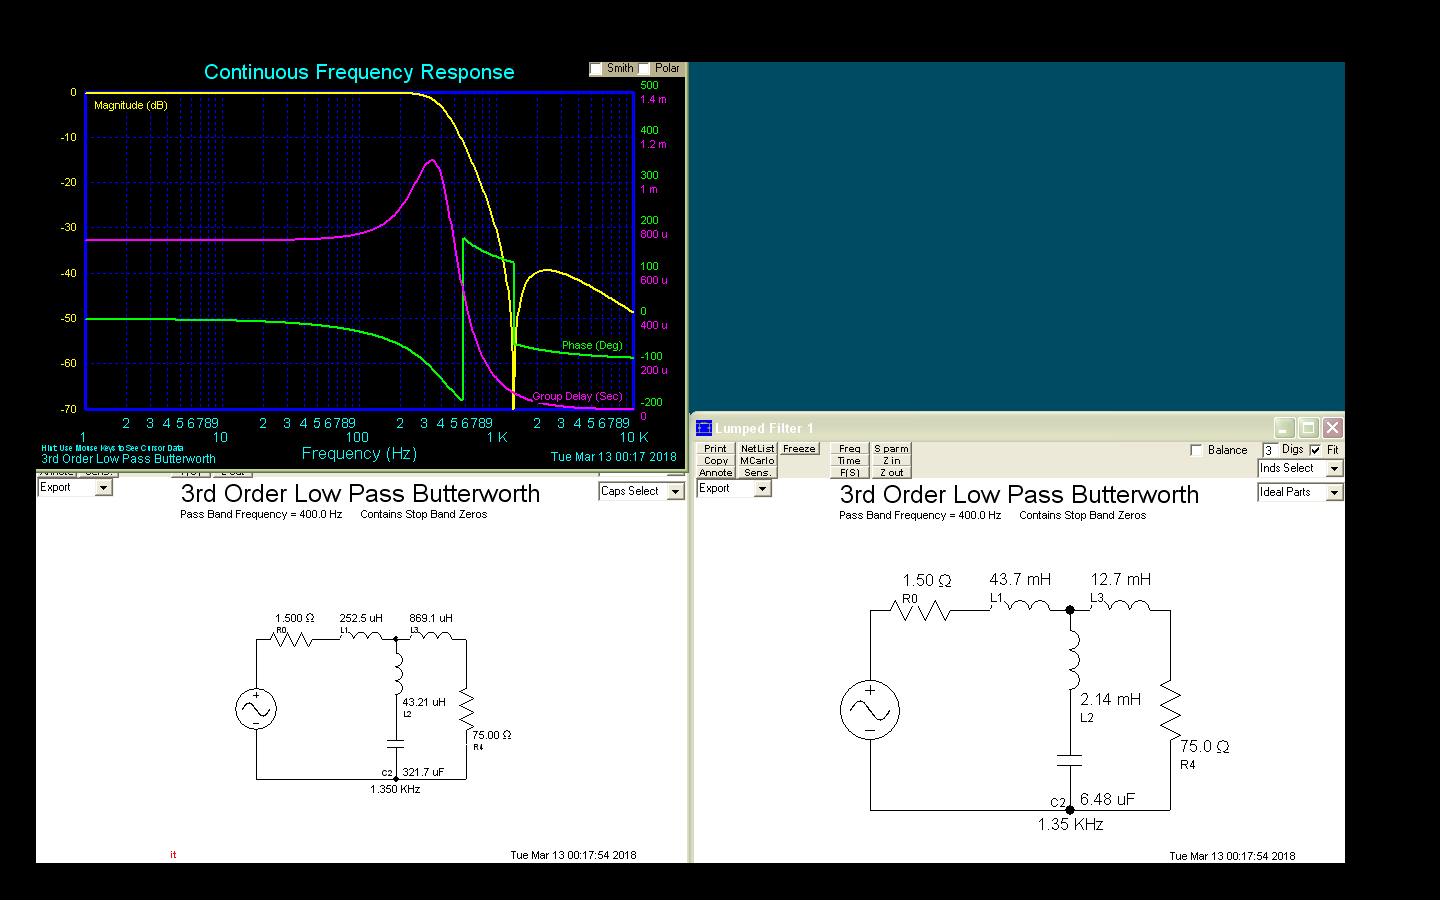Click the 1.350 KHz label in left schematic
The height and width of the screenshot is (900, 1440).
(395, 789)
